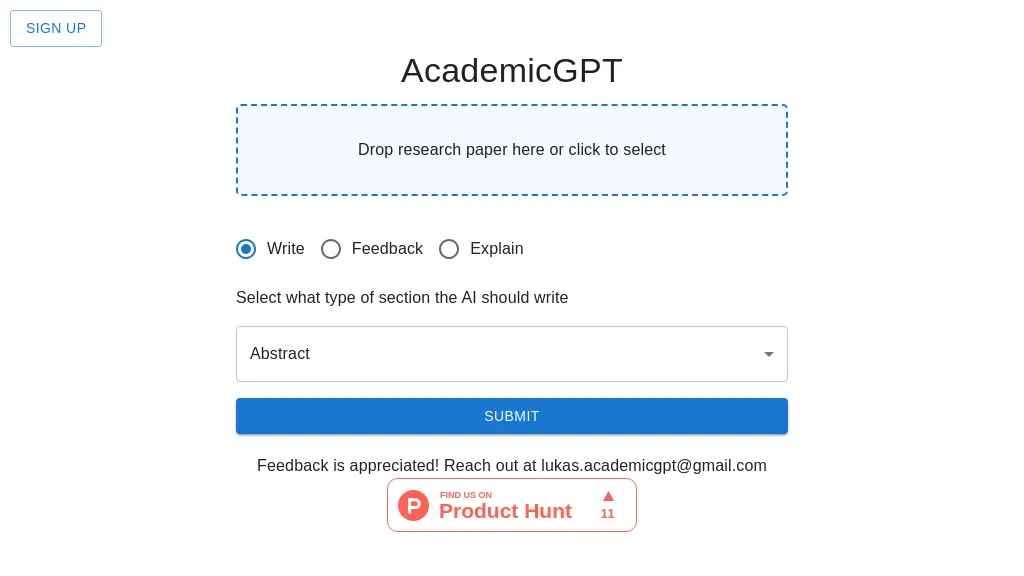The image size is (1024, 576).
Task: Click the lukas.academicgpt@gmail.com email address
Action: click(x=654, y=466)
